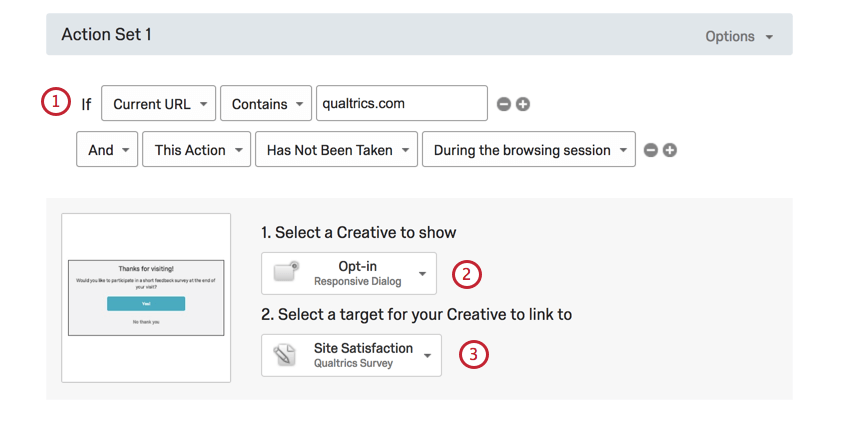
Task: Open the Current URL dropdown
Action: pyautogui.click(x=159, y=104)
